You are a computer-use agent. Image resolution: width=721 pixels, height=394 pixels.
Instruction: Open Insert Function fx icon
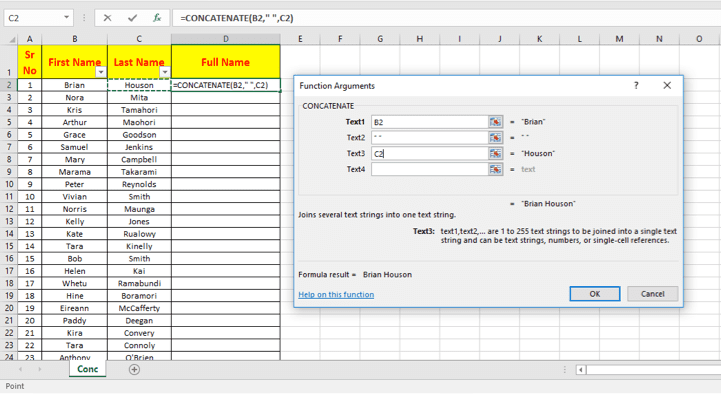(157, 18)
